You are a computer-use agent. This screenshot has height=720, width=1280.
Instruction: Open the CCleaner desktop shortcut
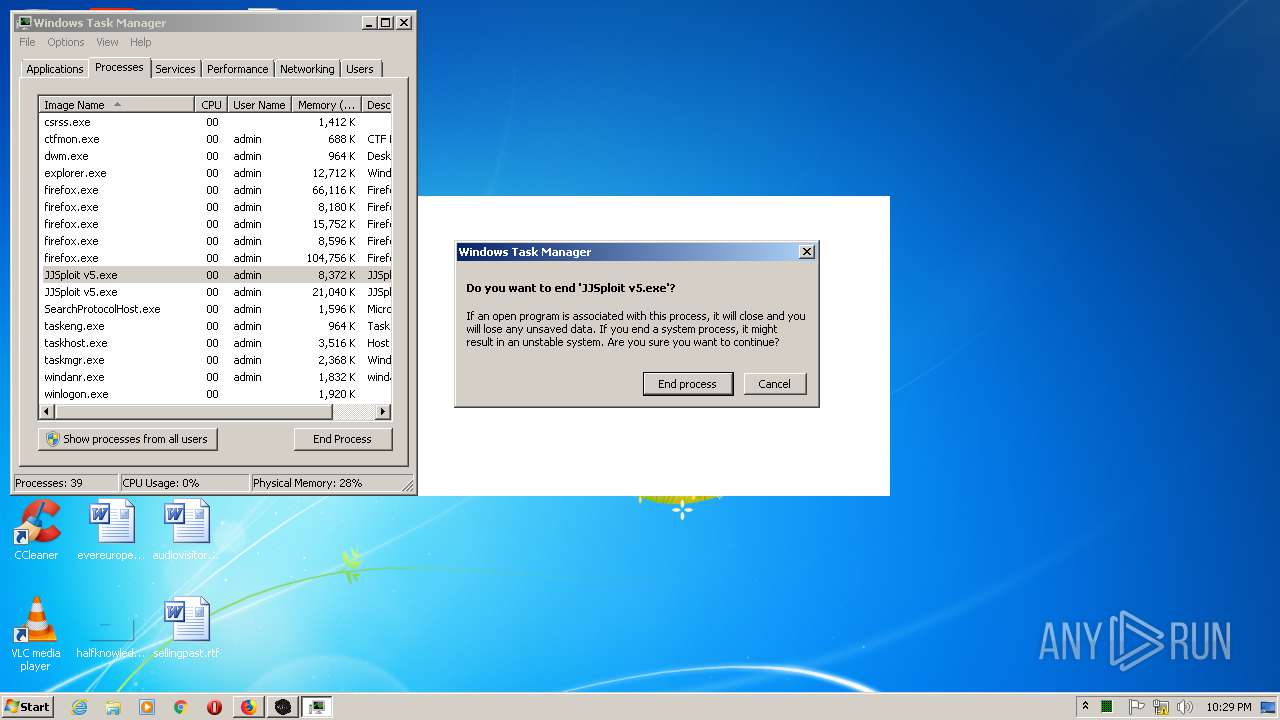(36, 530)
